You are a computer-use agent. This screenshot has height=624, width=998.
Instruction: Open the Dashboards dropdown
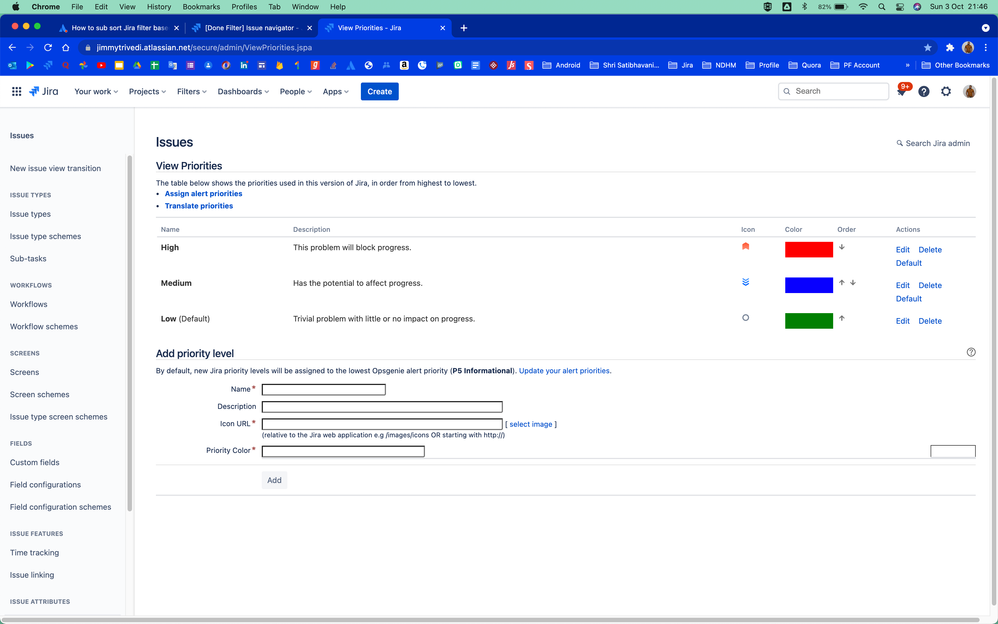click(243, 91)
